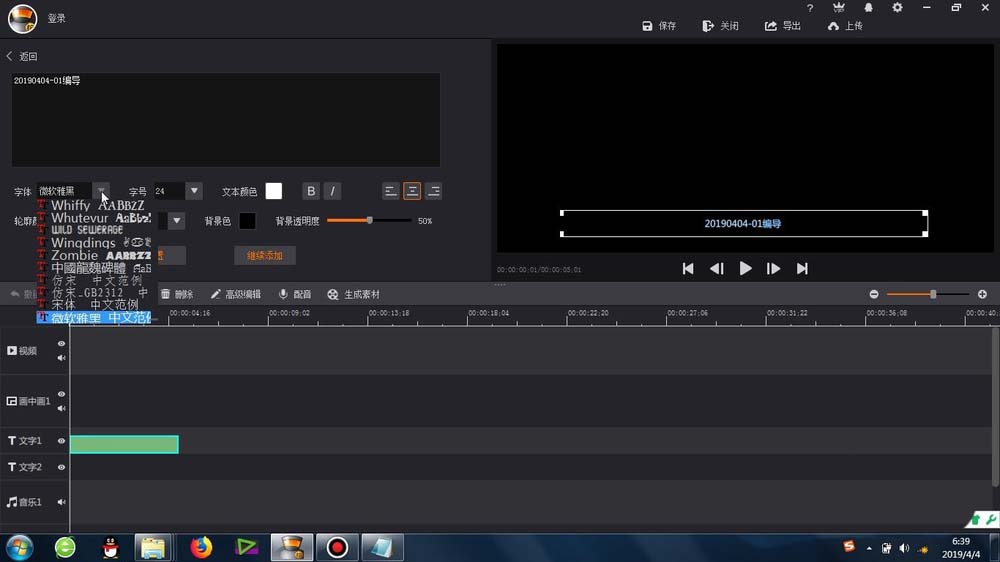Toggle visibility of the 画中画1 track
Viewport: 1000px width, 562px height.
[x=61, y=394]
